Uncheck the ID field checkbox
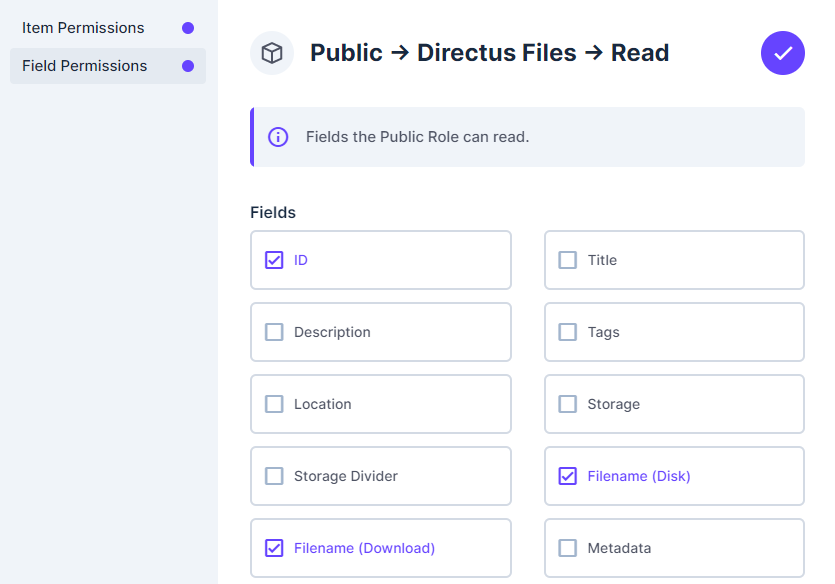835x584 pixels. (274, 260)
